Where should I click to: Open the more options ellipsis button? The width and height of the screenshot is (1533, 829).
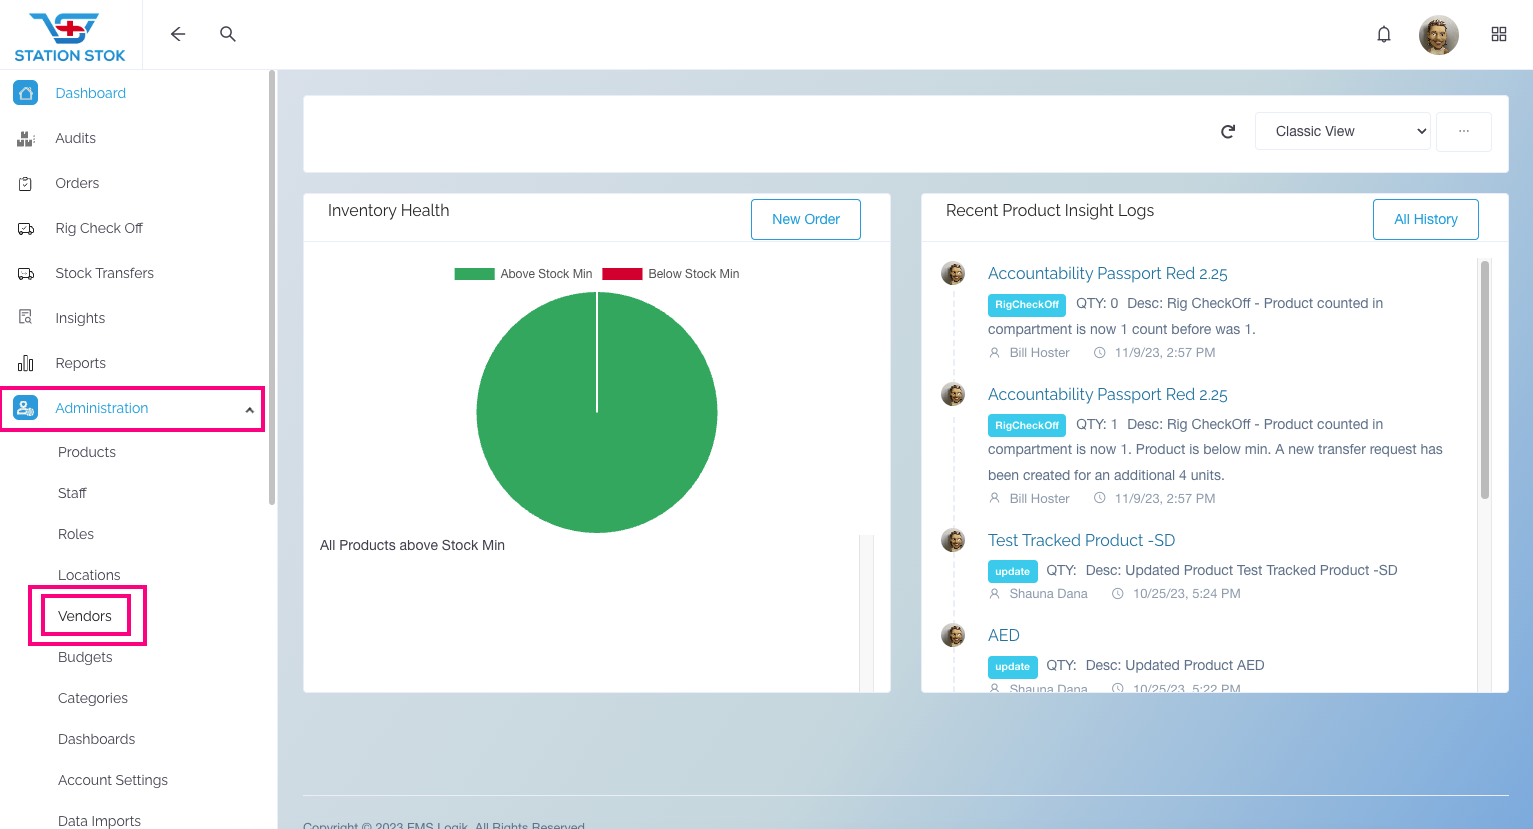(x=1464, y=131)
